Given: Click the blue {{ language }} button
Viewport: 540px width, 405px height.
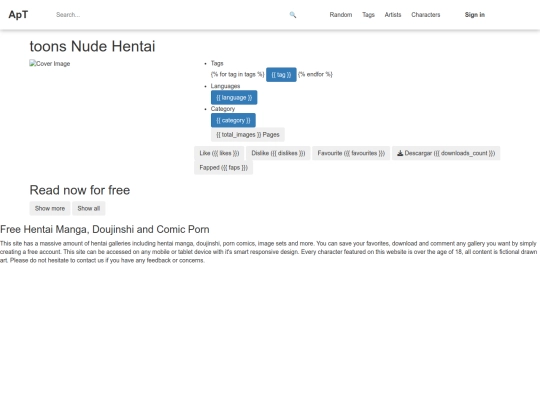Looking at the screenshot, I should click(234, 97).
